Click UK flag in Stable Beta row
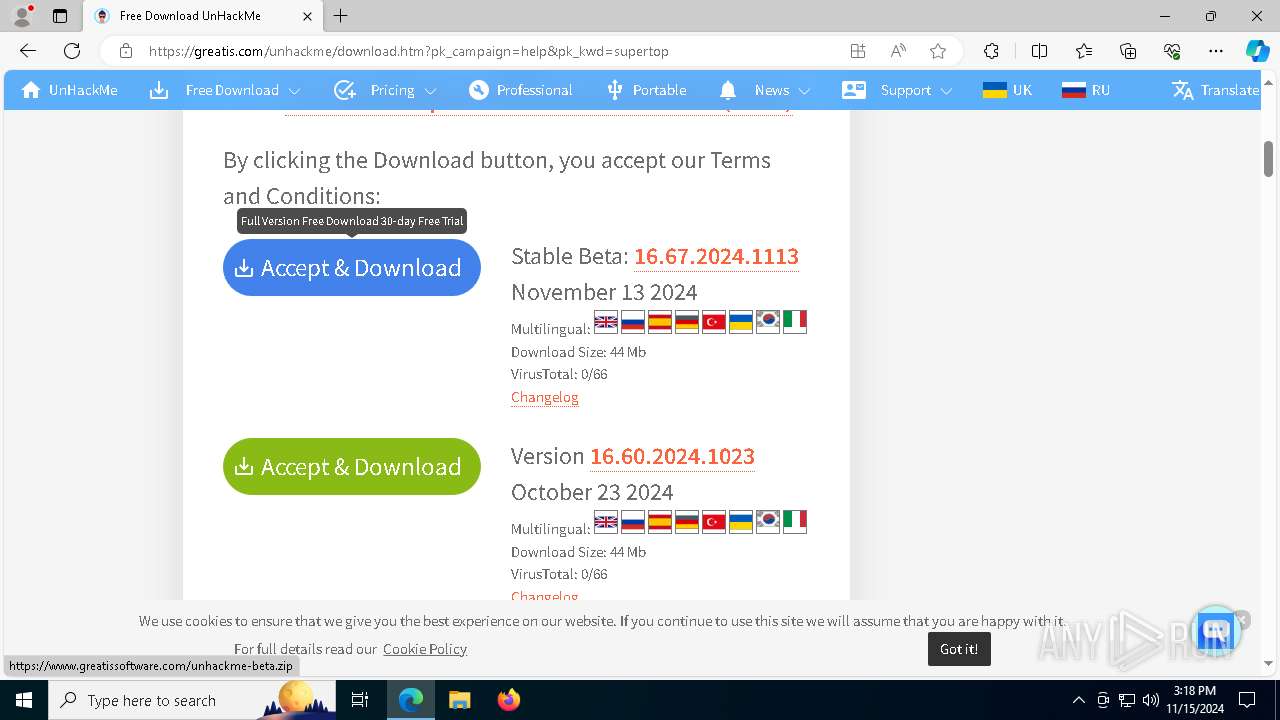The height and width of the screenshot is (720, 1280). (606, 322)
